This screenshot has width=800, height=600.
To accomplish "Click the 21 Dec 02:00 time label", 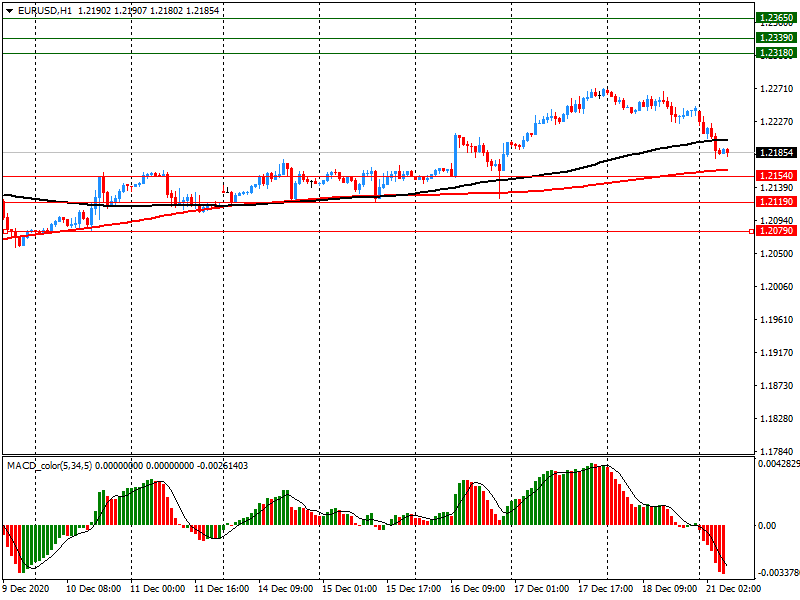I will [733, 589].
